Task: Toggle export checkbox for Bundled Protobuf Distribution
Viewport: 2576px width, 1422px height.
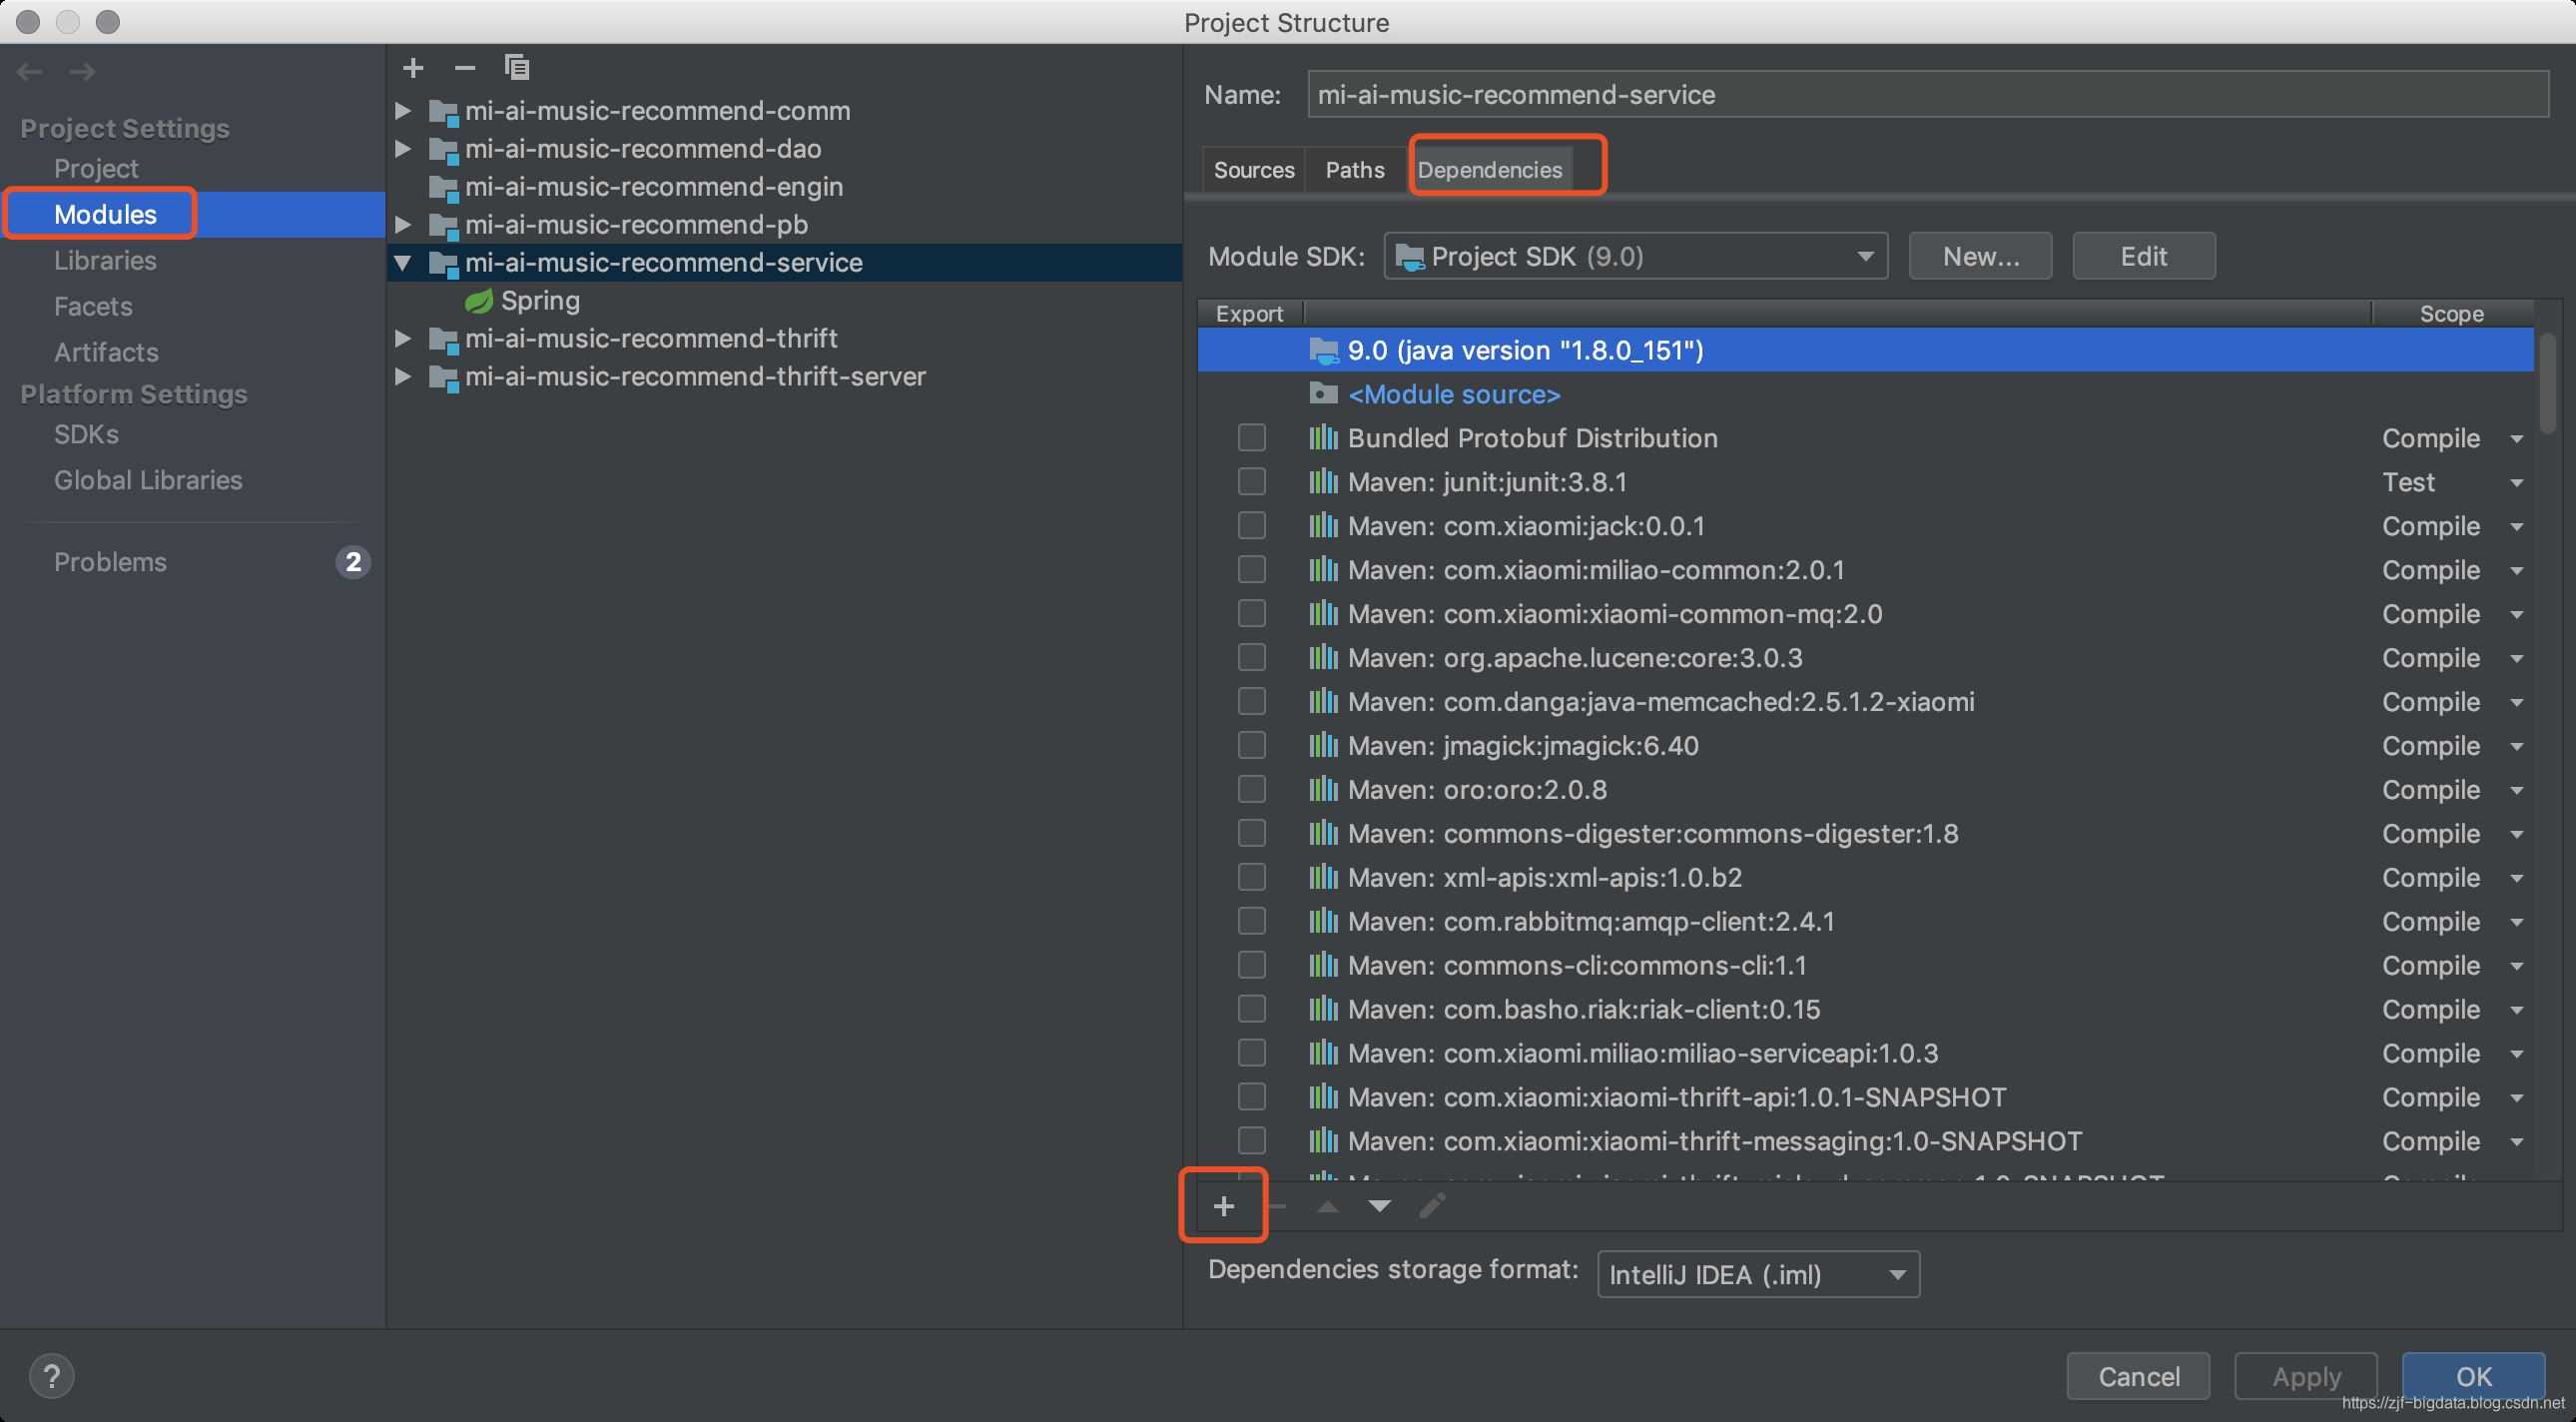Action: 1249,437
